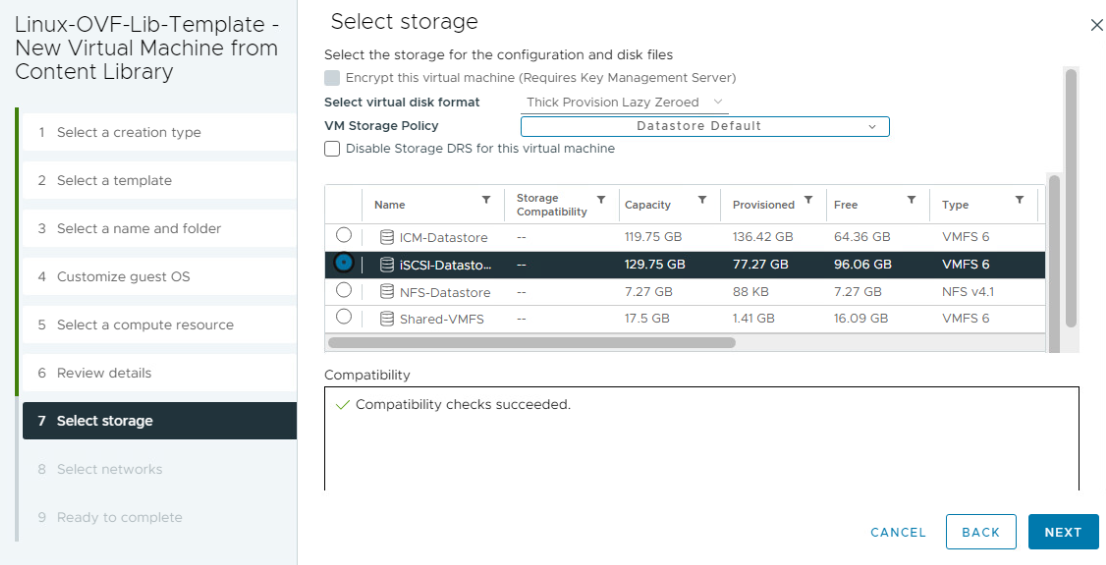Click the NFS-Datastore datastore icon
Screen dimensions: 1106x565
[x=387, y=291]
